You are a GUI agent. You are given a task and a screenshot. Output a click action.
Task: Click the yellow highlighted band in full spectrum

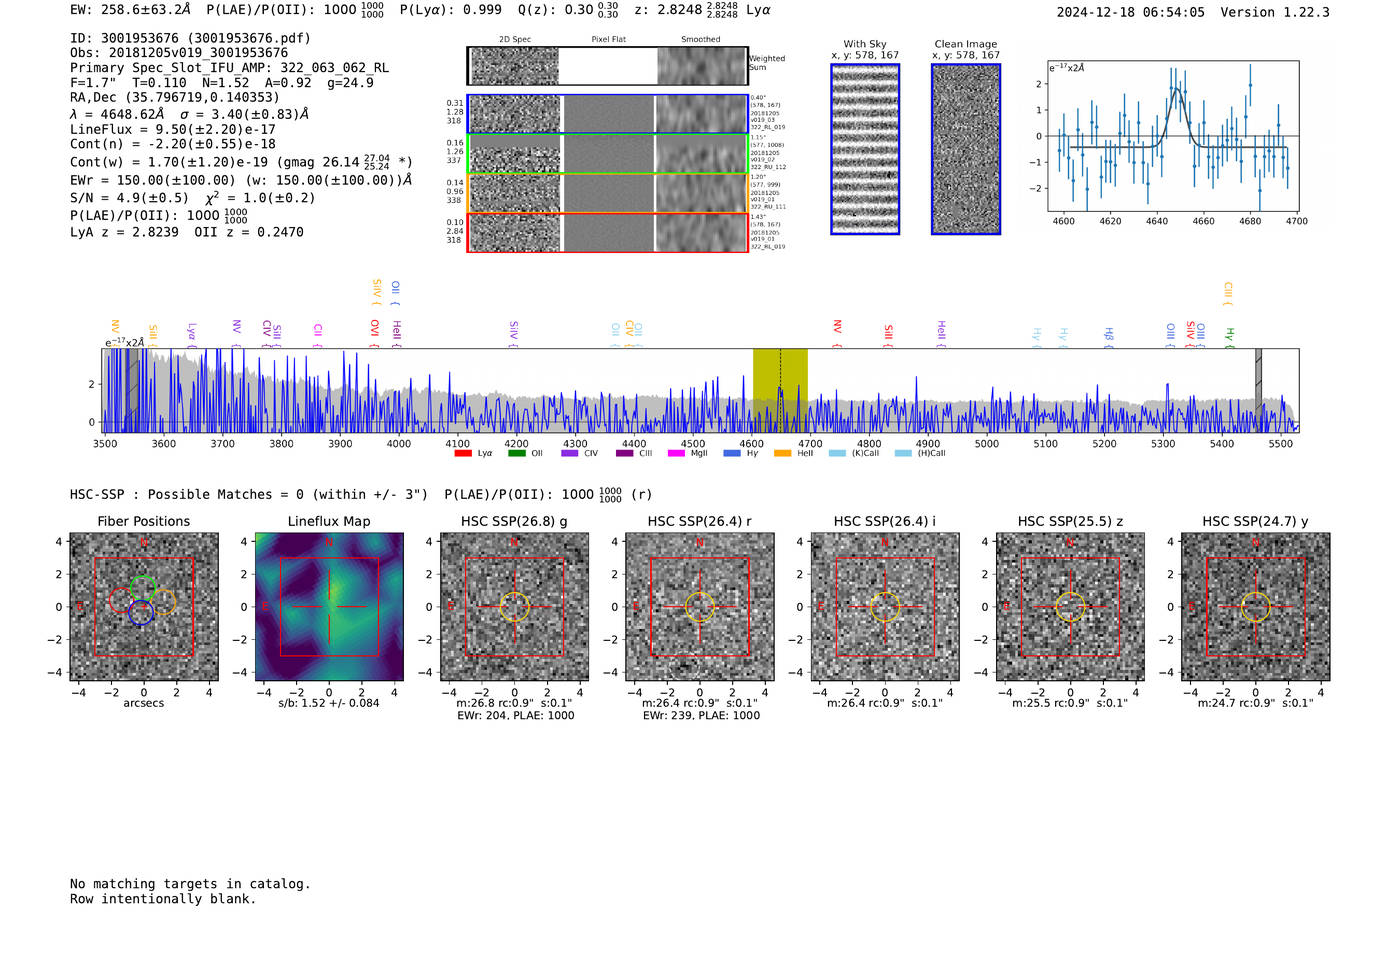pos(780,390)
